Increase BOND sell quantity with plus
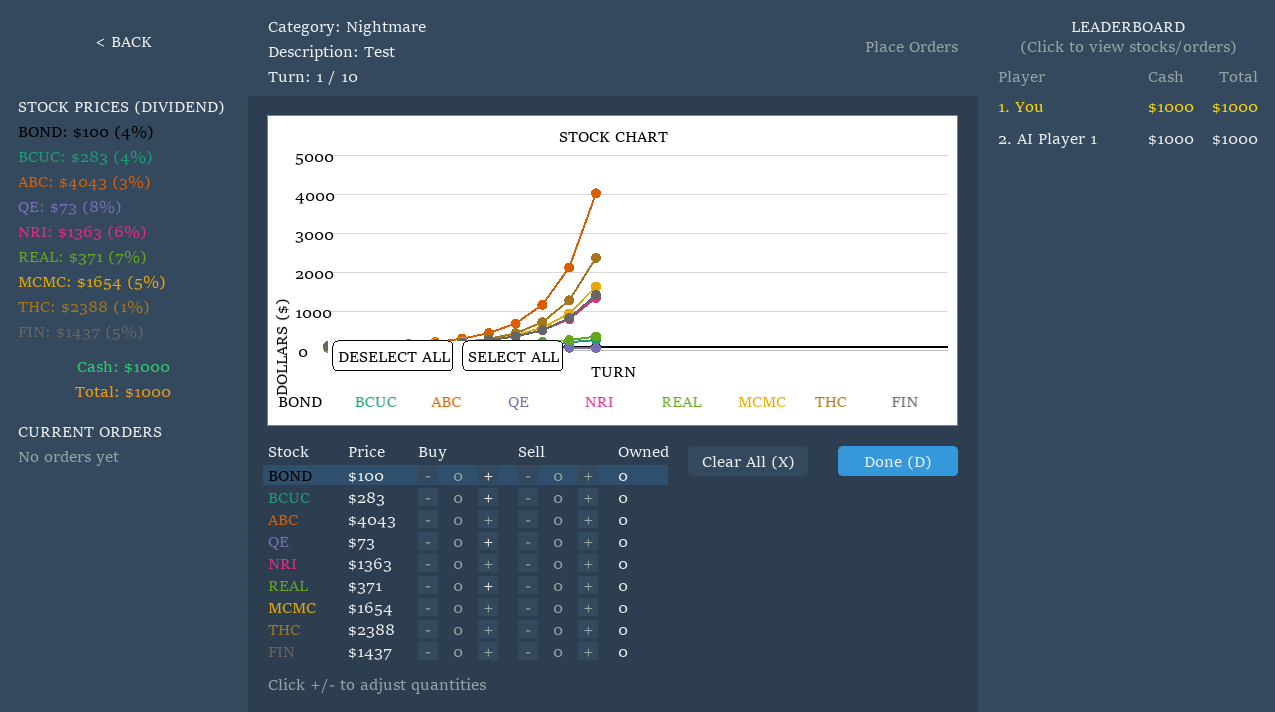The image size is (1275, 712). tap(588, 476)
